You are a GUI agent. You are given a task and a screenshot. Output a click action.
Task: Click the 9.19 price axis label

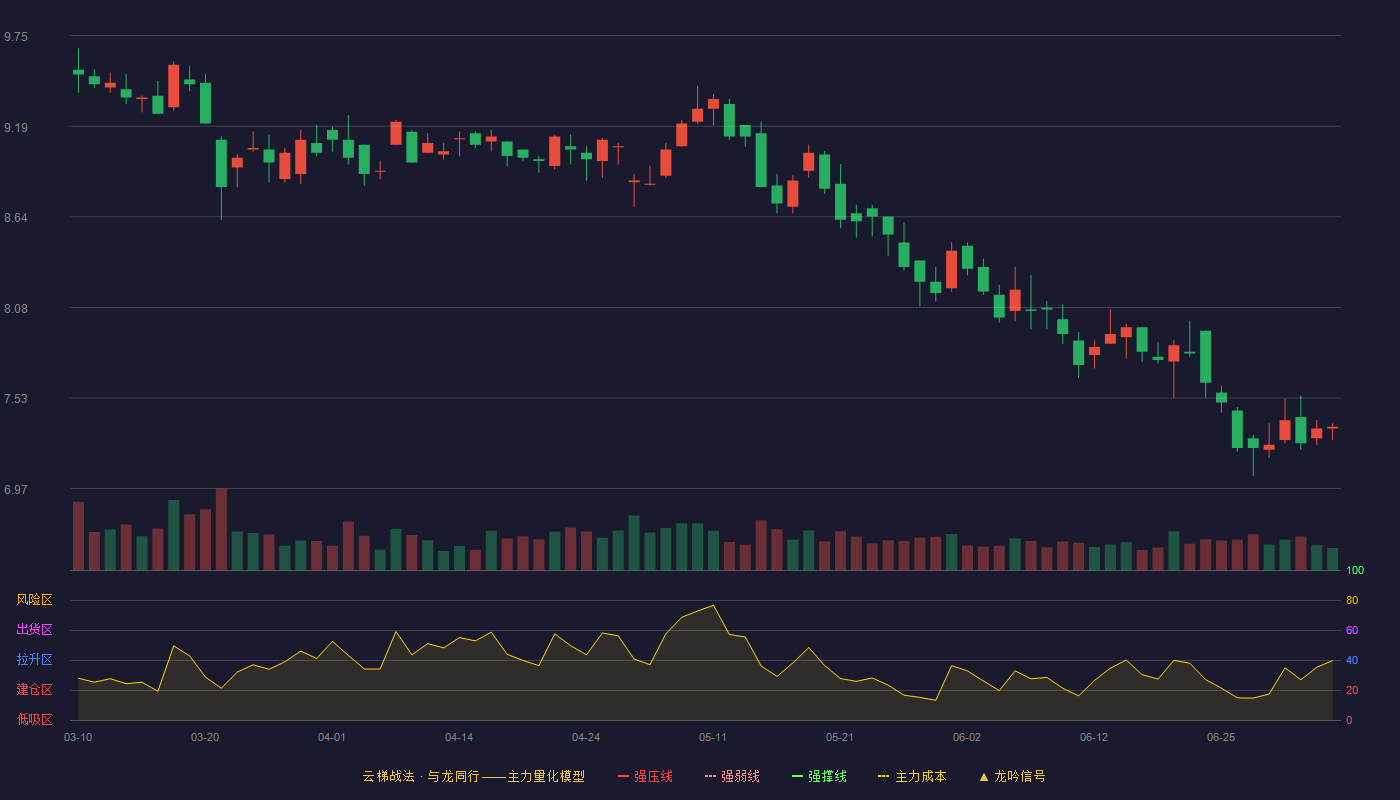[16, 128]
